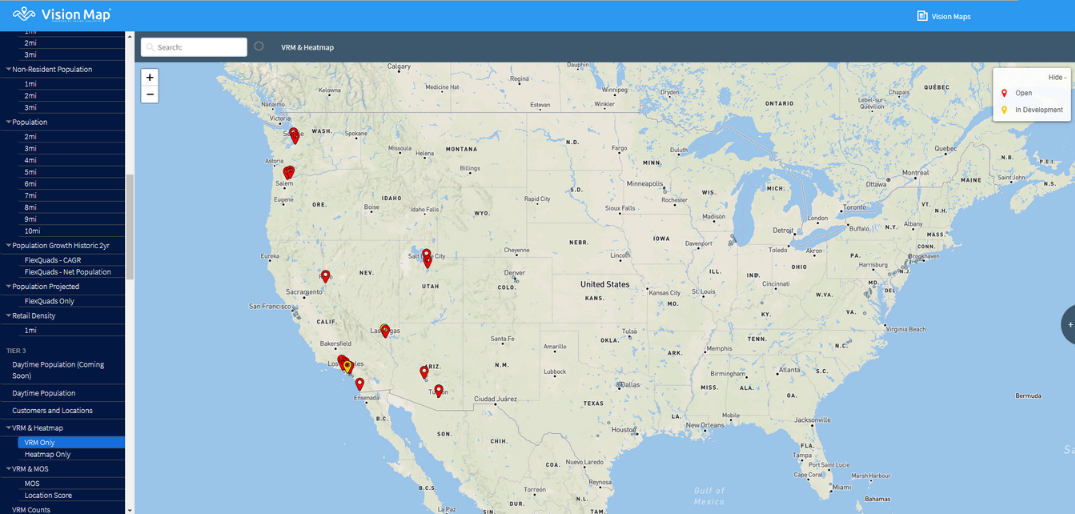Switch to the Heatmap Only layer
The width and height of the screenshot is (1075, 514).
[47, 454]
